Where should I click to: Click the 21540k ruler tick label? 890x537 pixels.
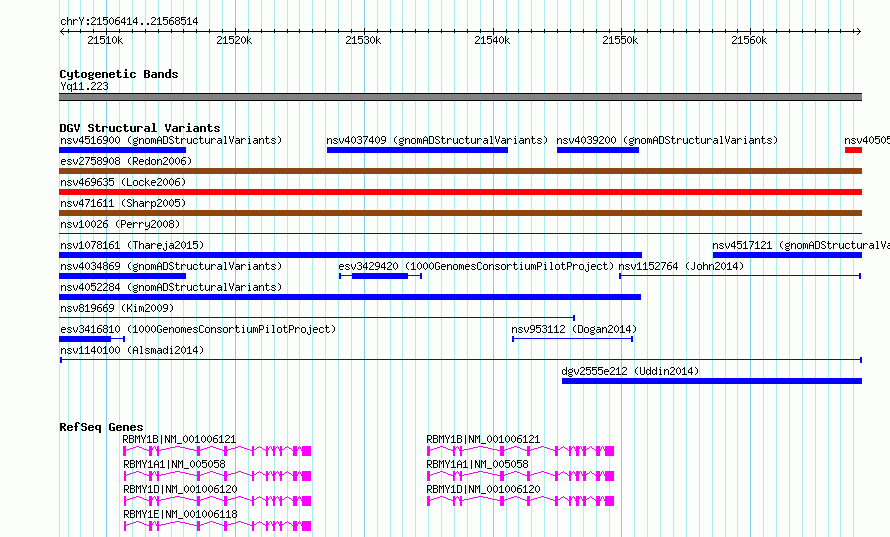point(492,40)
